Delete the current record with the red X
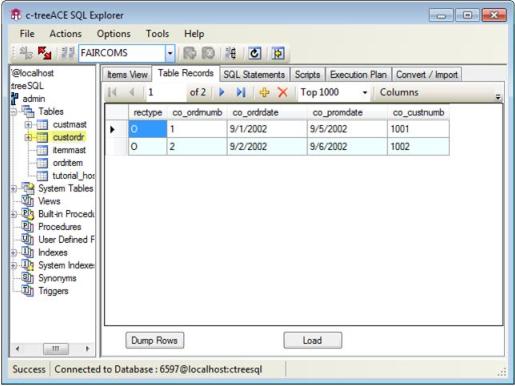The height and width of the screenshot is (386, 515). click(283, 92)
